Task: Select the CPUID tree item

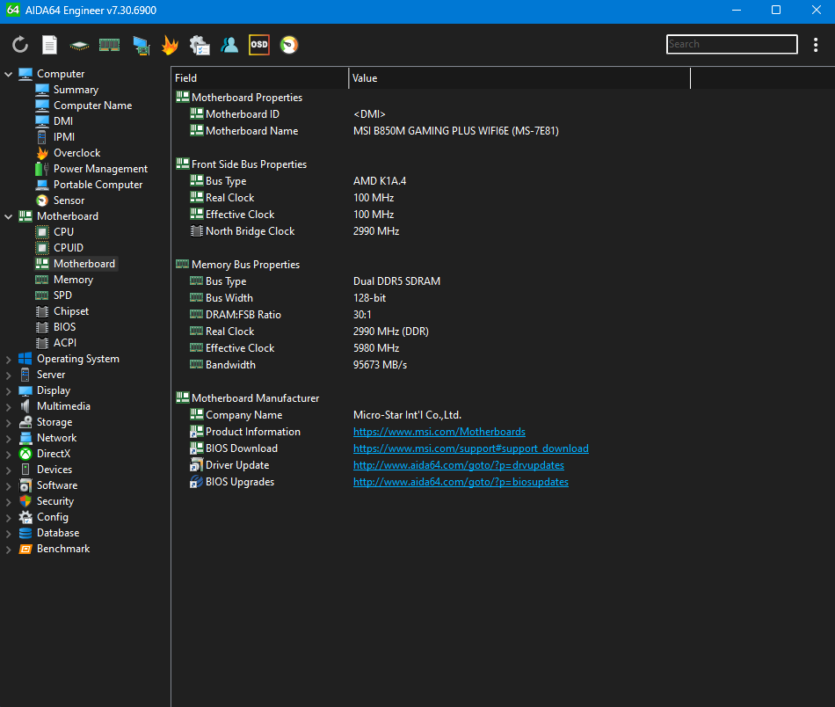Action: [68, 248]
